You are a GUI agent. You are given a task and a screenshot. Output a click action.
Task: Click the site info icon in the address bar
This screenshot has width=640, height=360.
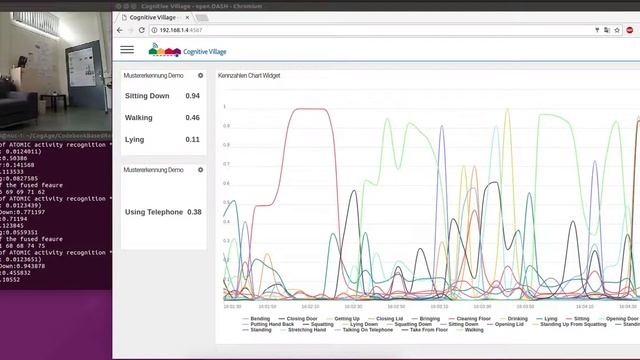click(x=154, y=30)
